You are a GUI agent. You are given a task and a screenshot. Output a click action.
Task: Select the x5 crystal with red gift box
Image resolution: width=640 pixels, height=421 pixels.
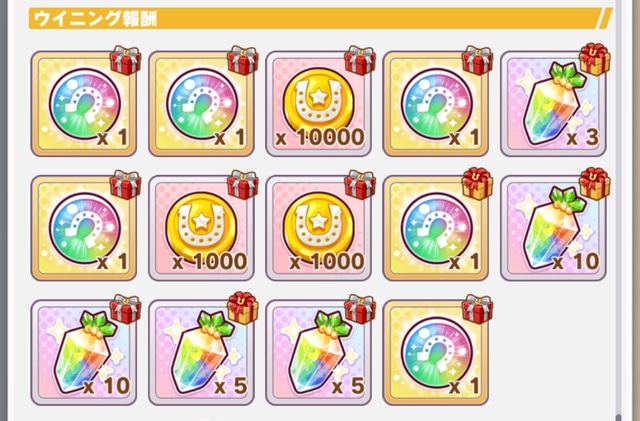pyautogui.click(x=318, y=353)
